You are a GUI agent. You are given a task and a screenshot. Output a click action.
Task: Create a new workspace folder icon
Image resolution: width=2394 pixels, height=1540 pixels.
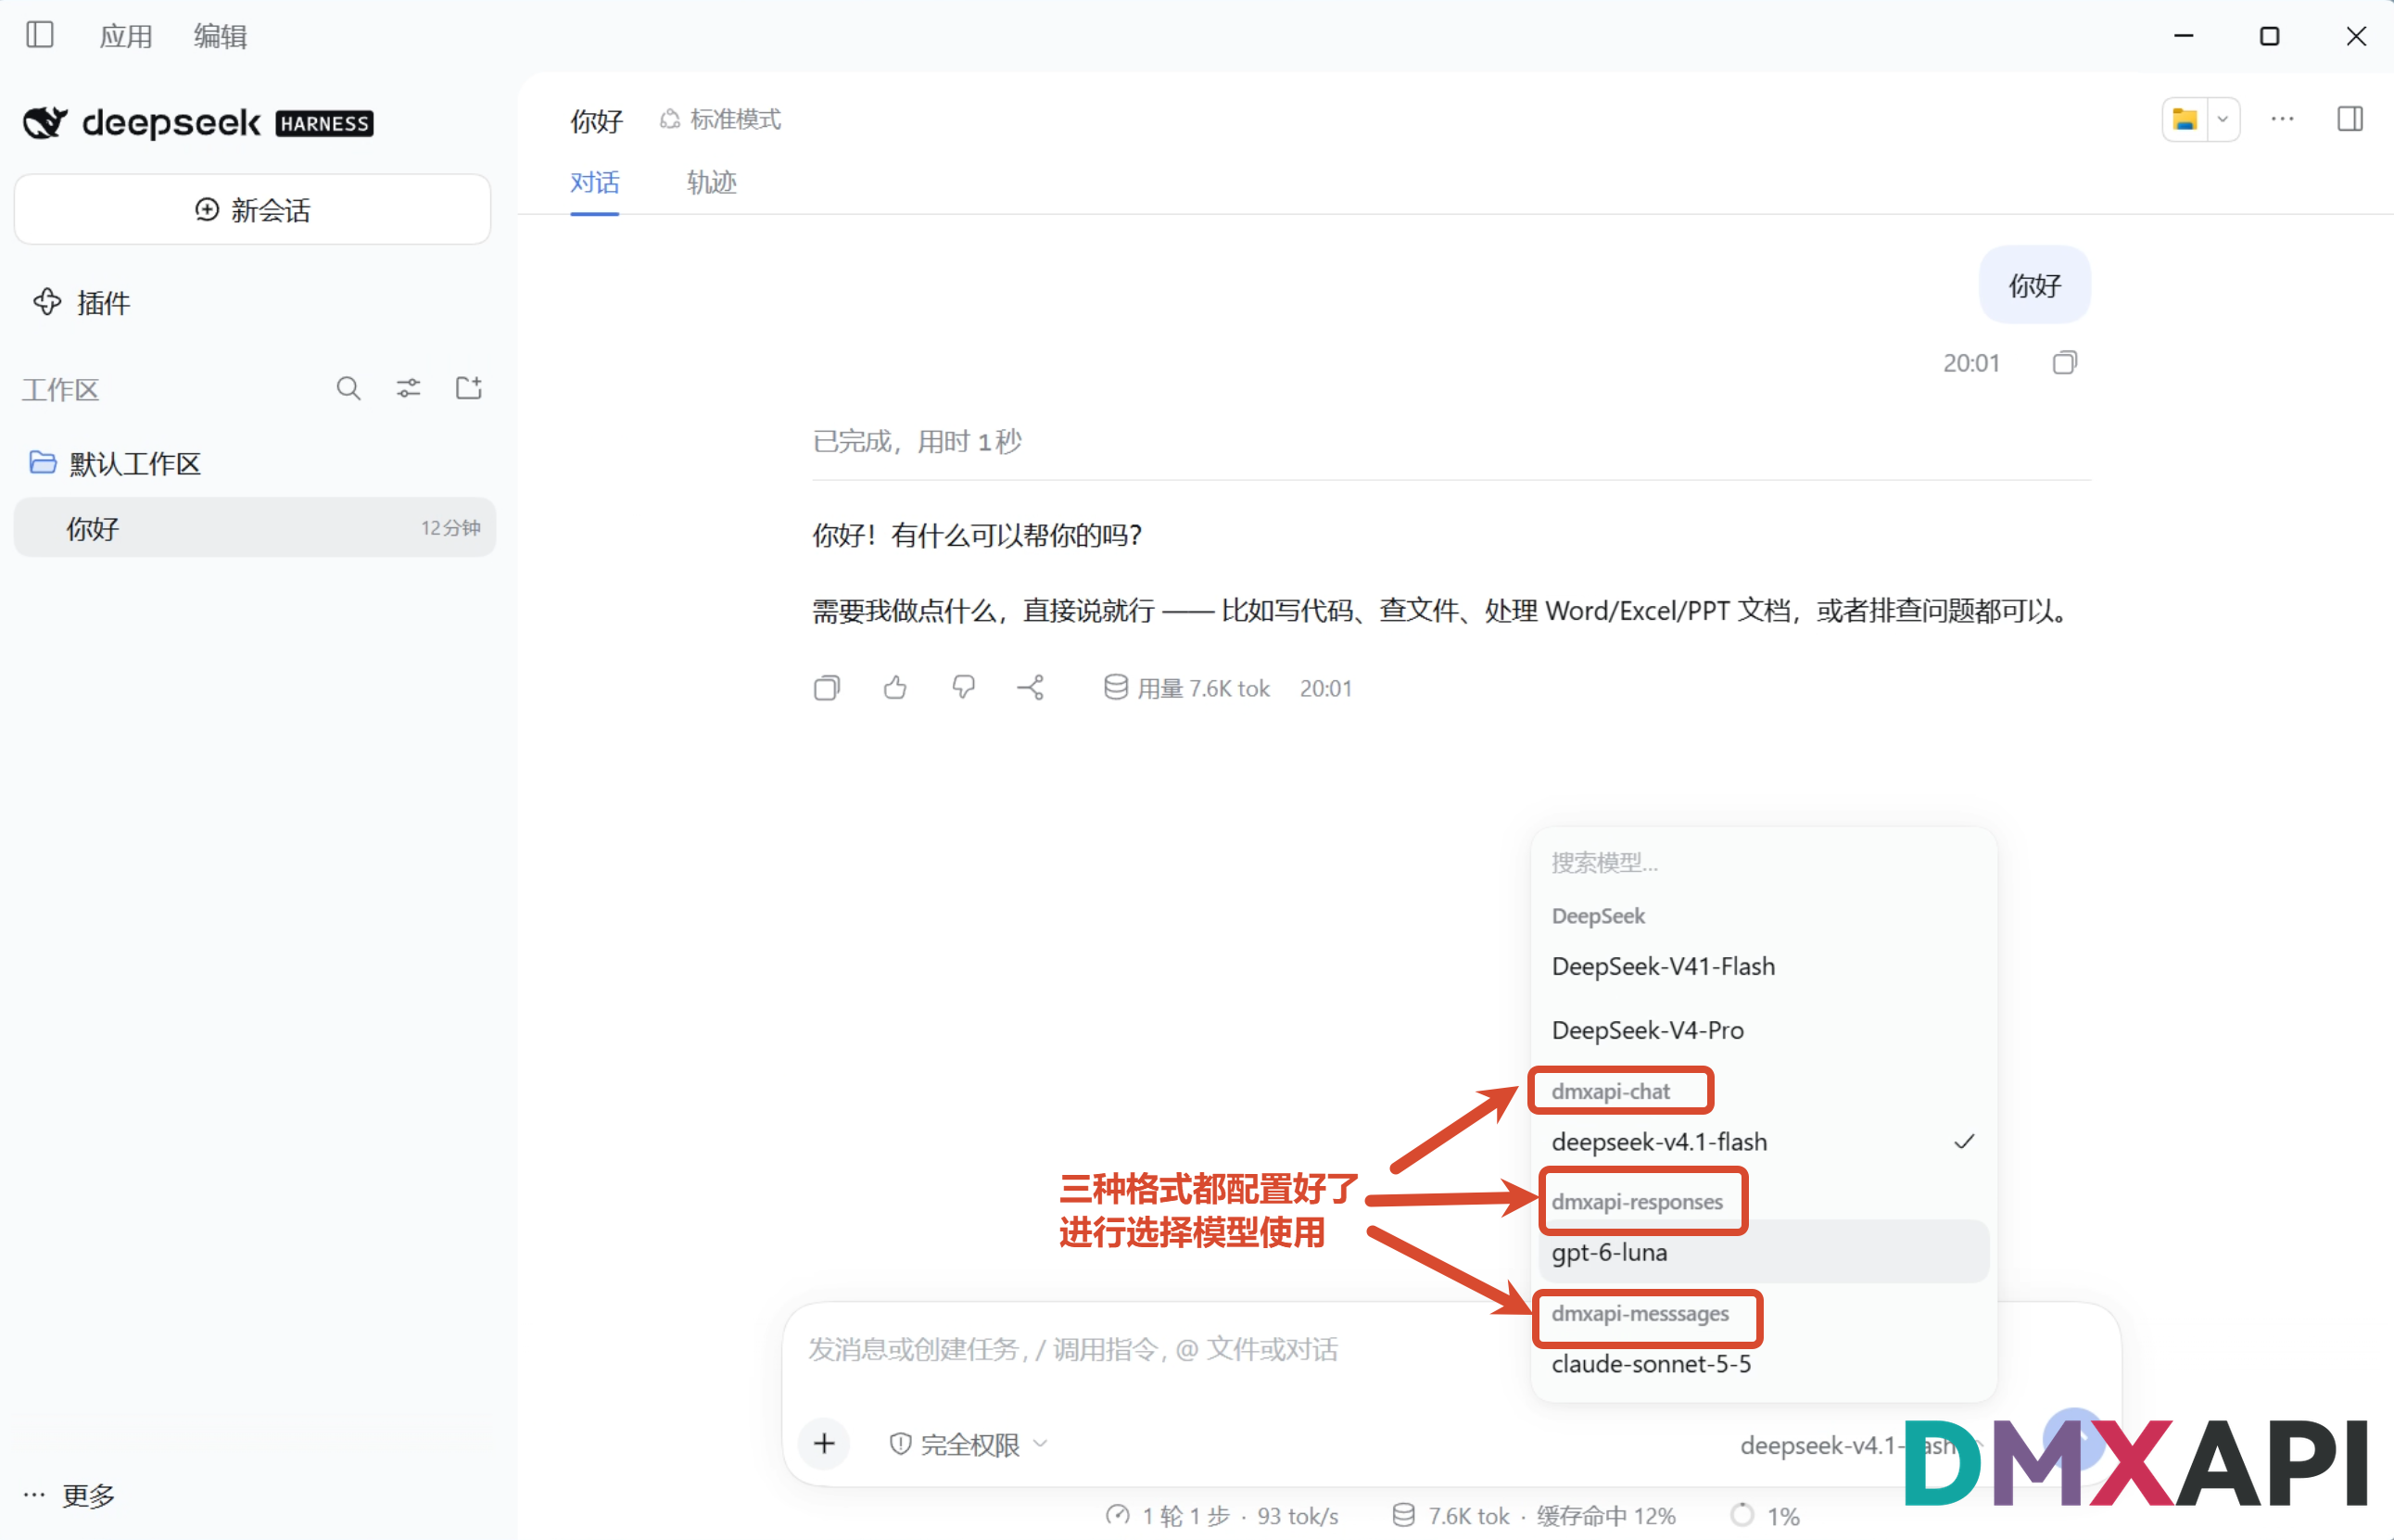[469, 388]
